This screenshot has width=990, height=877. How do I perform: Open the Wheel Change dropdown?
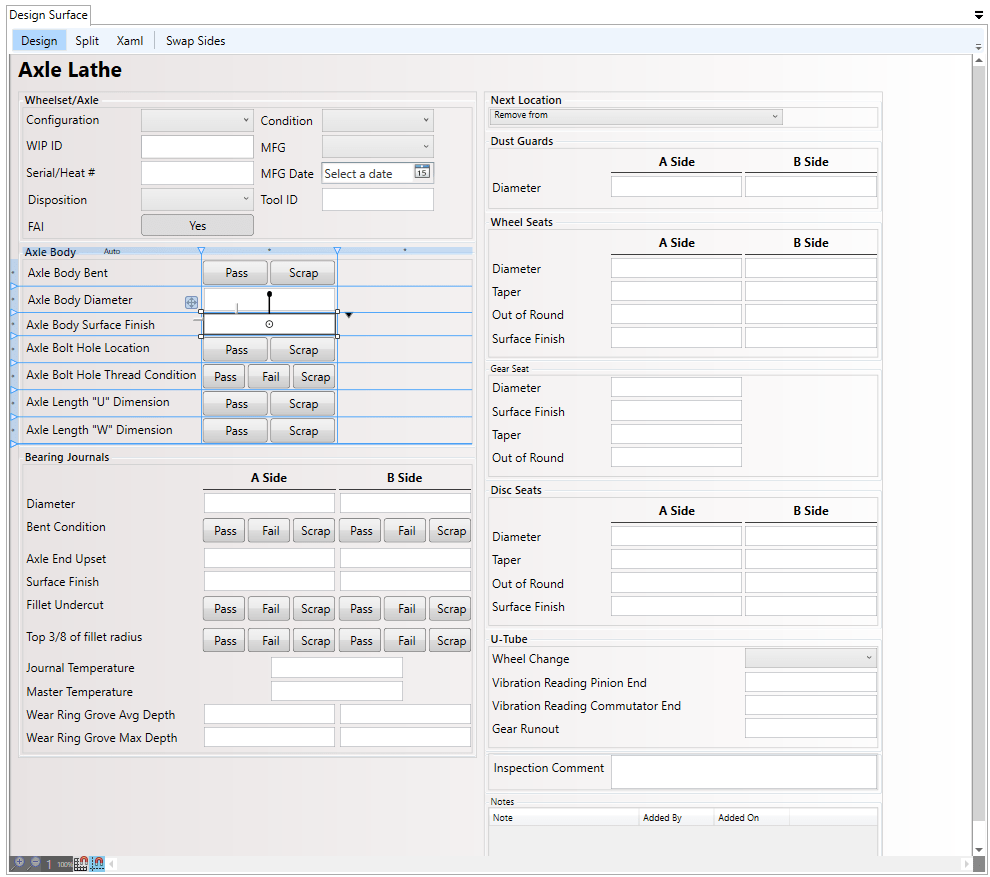(x=811, y=658)
